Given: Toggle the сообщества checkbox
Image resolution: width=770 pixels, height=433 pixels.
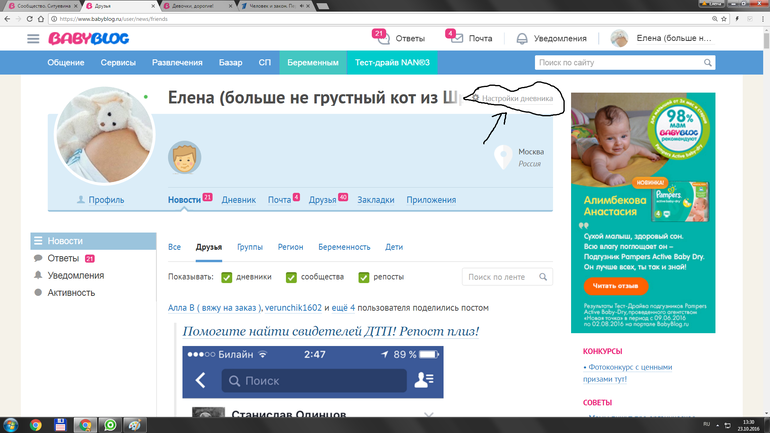Looking at the screenshot, I should [x=292, y=277].
